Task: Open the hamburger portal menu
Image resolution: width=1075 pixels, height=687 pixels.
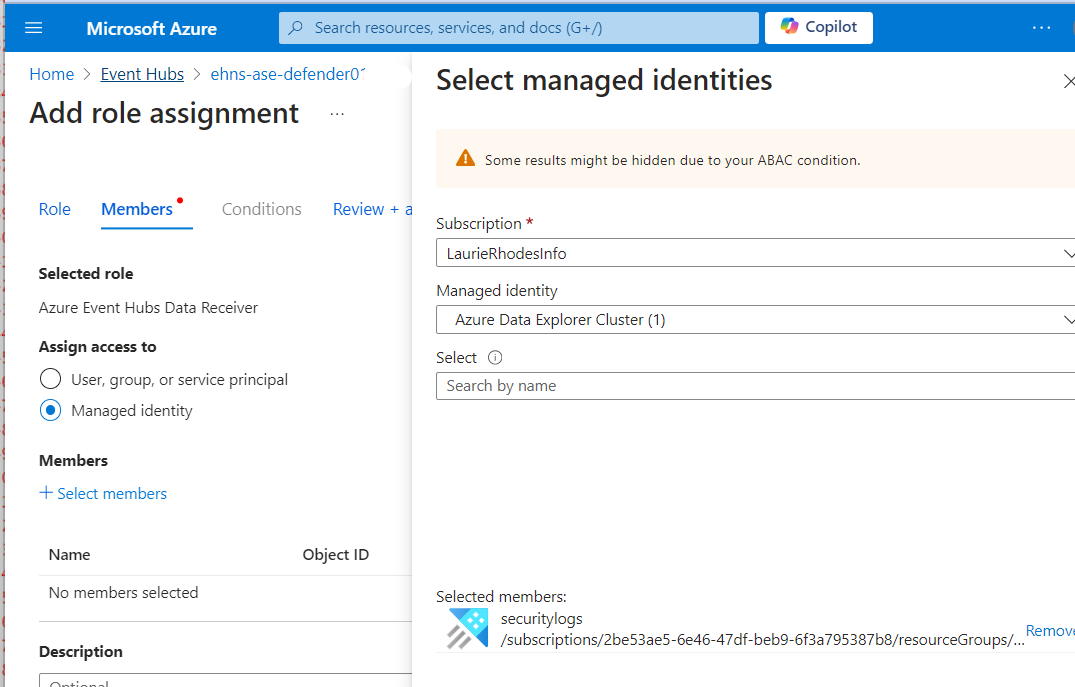Action: (34, 28)
